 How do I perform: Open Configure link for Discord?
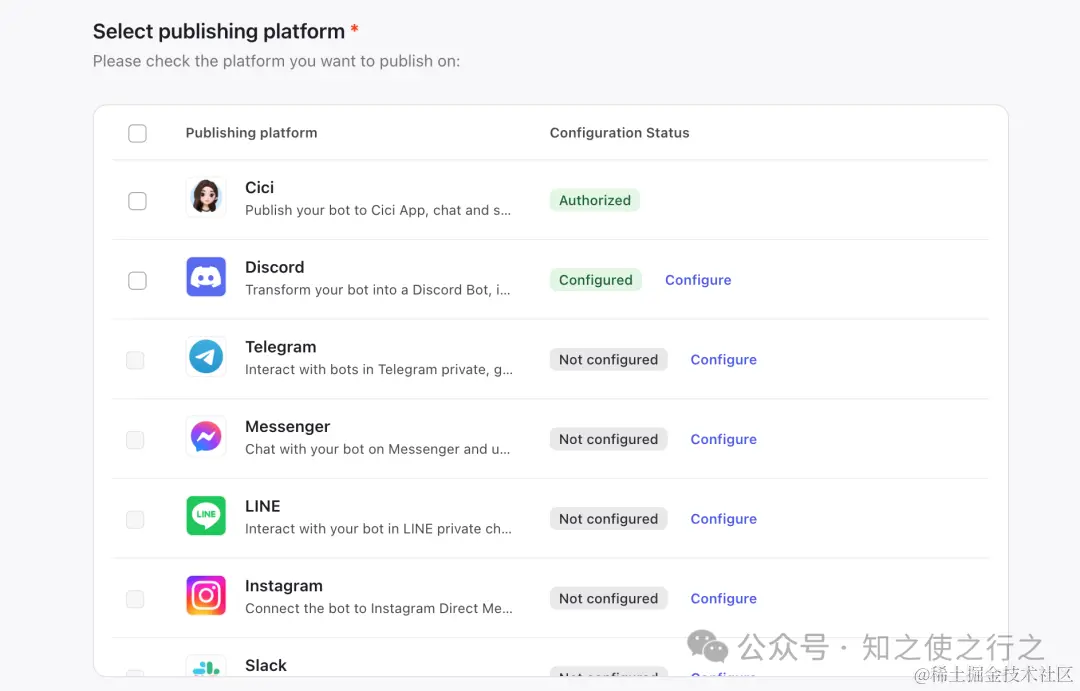[698, 280]
